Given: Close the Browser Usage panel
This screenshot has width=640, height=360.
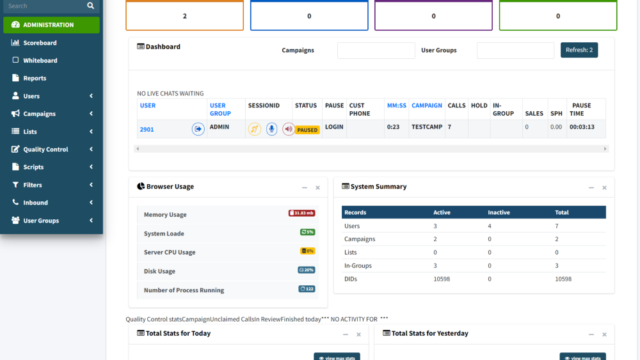Looking at the screenshot, I should pyautogui.click(x=318, y=188).
